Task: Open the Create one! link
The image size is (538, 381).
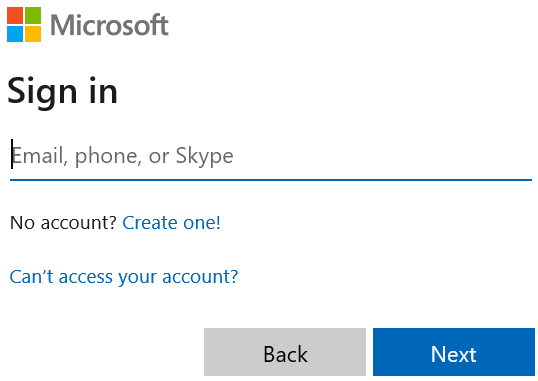Action: point(172,223)
